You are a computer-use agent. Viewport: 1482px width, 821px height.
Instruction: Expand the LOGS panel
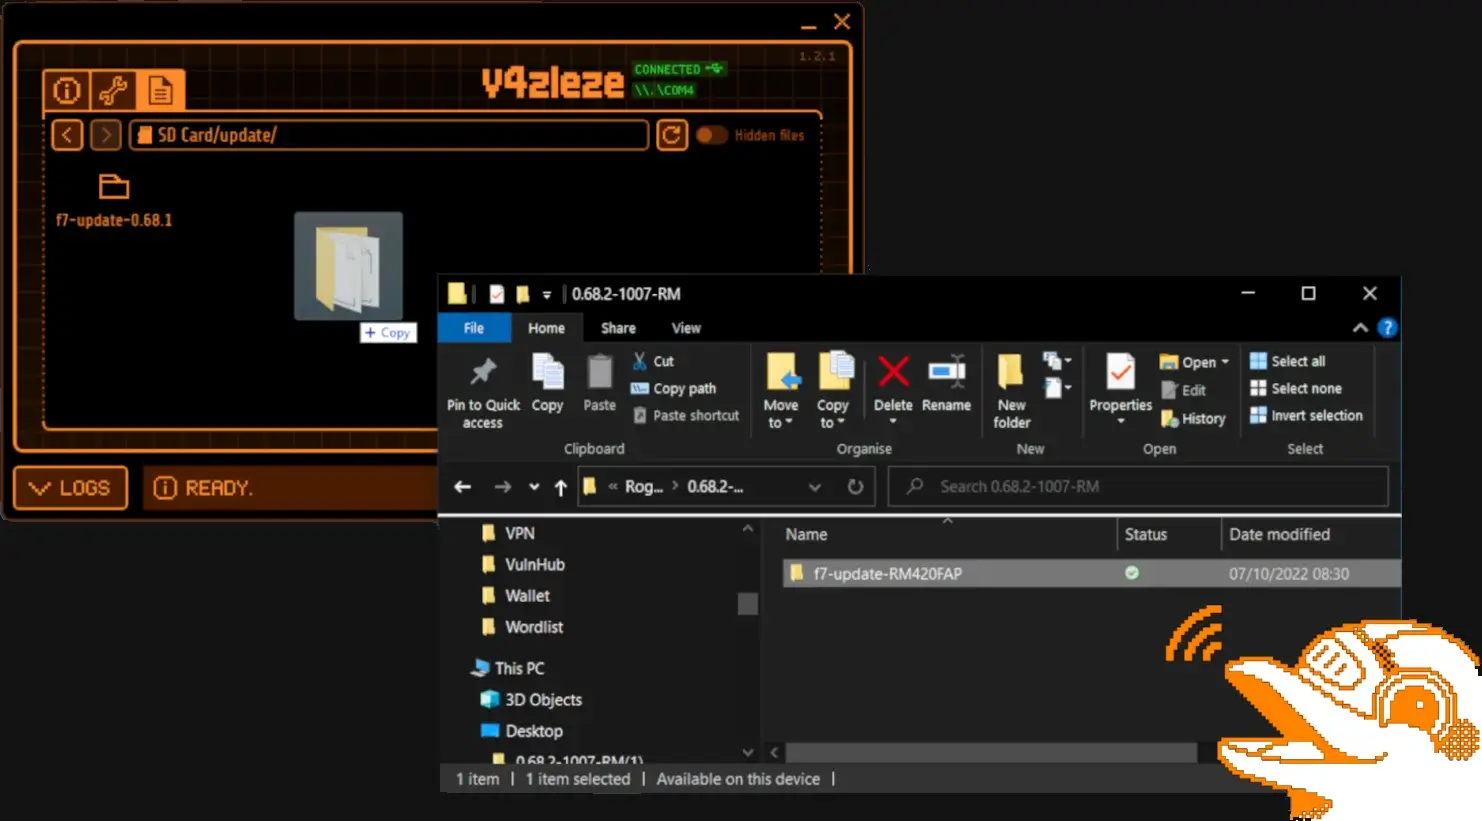(70, 488)
